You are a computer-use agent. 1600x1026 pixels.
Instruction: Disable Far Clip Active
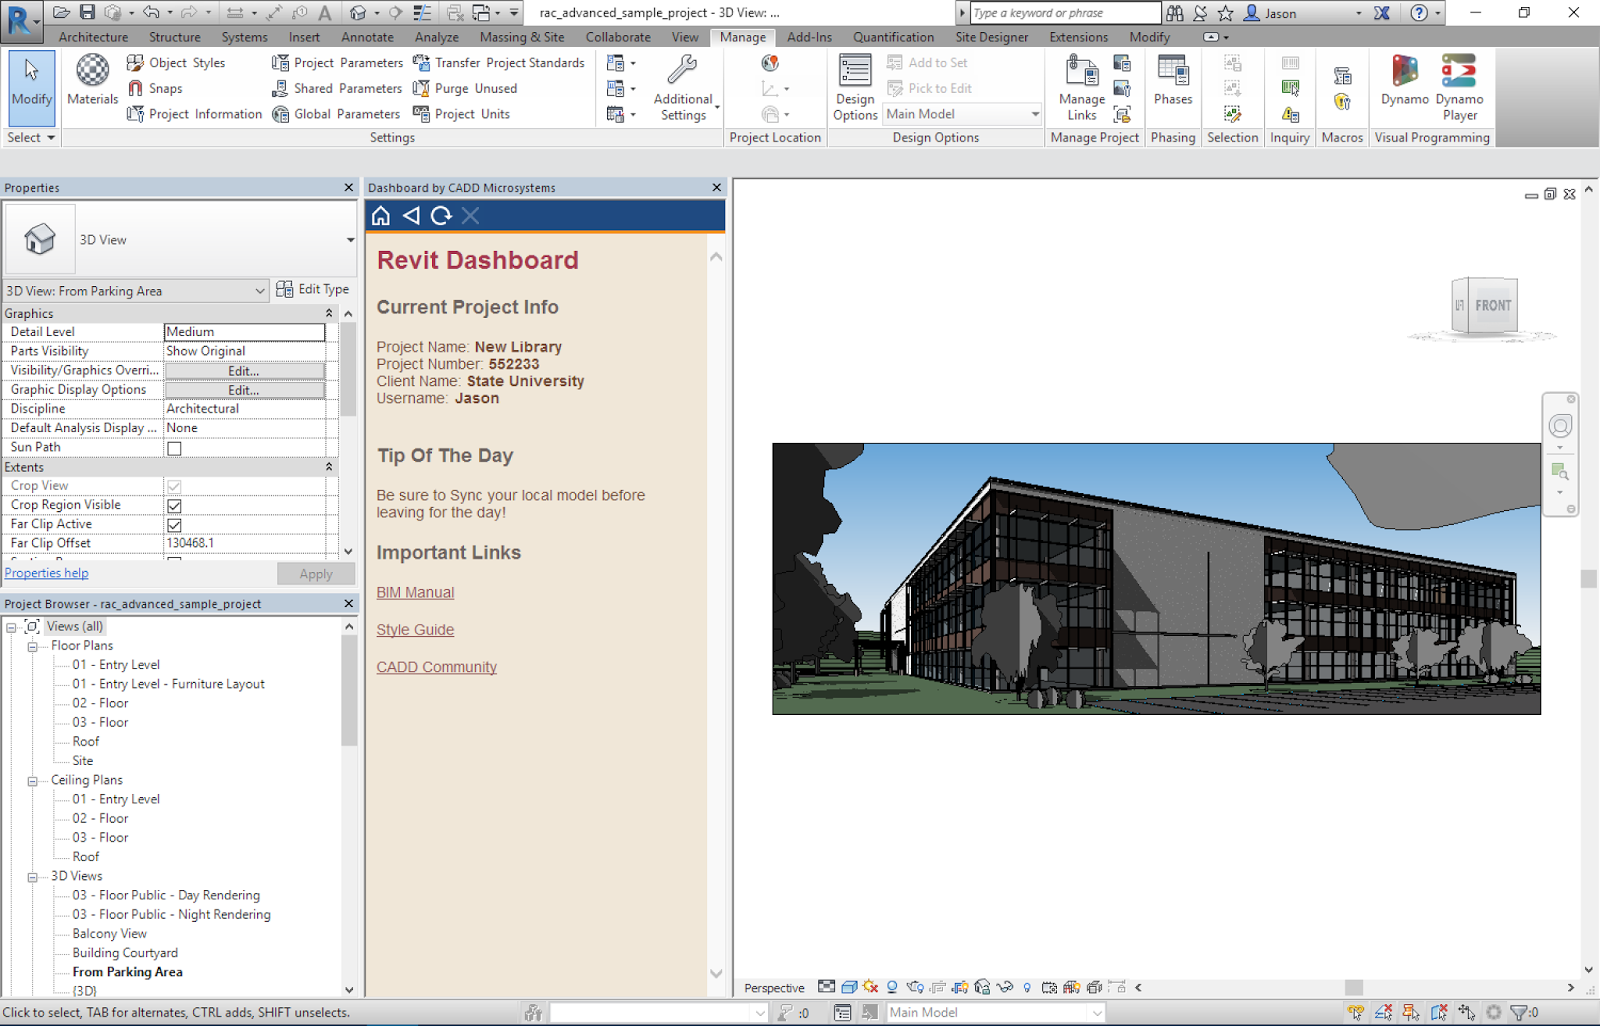[x=174, y=524]
